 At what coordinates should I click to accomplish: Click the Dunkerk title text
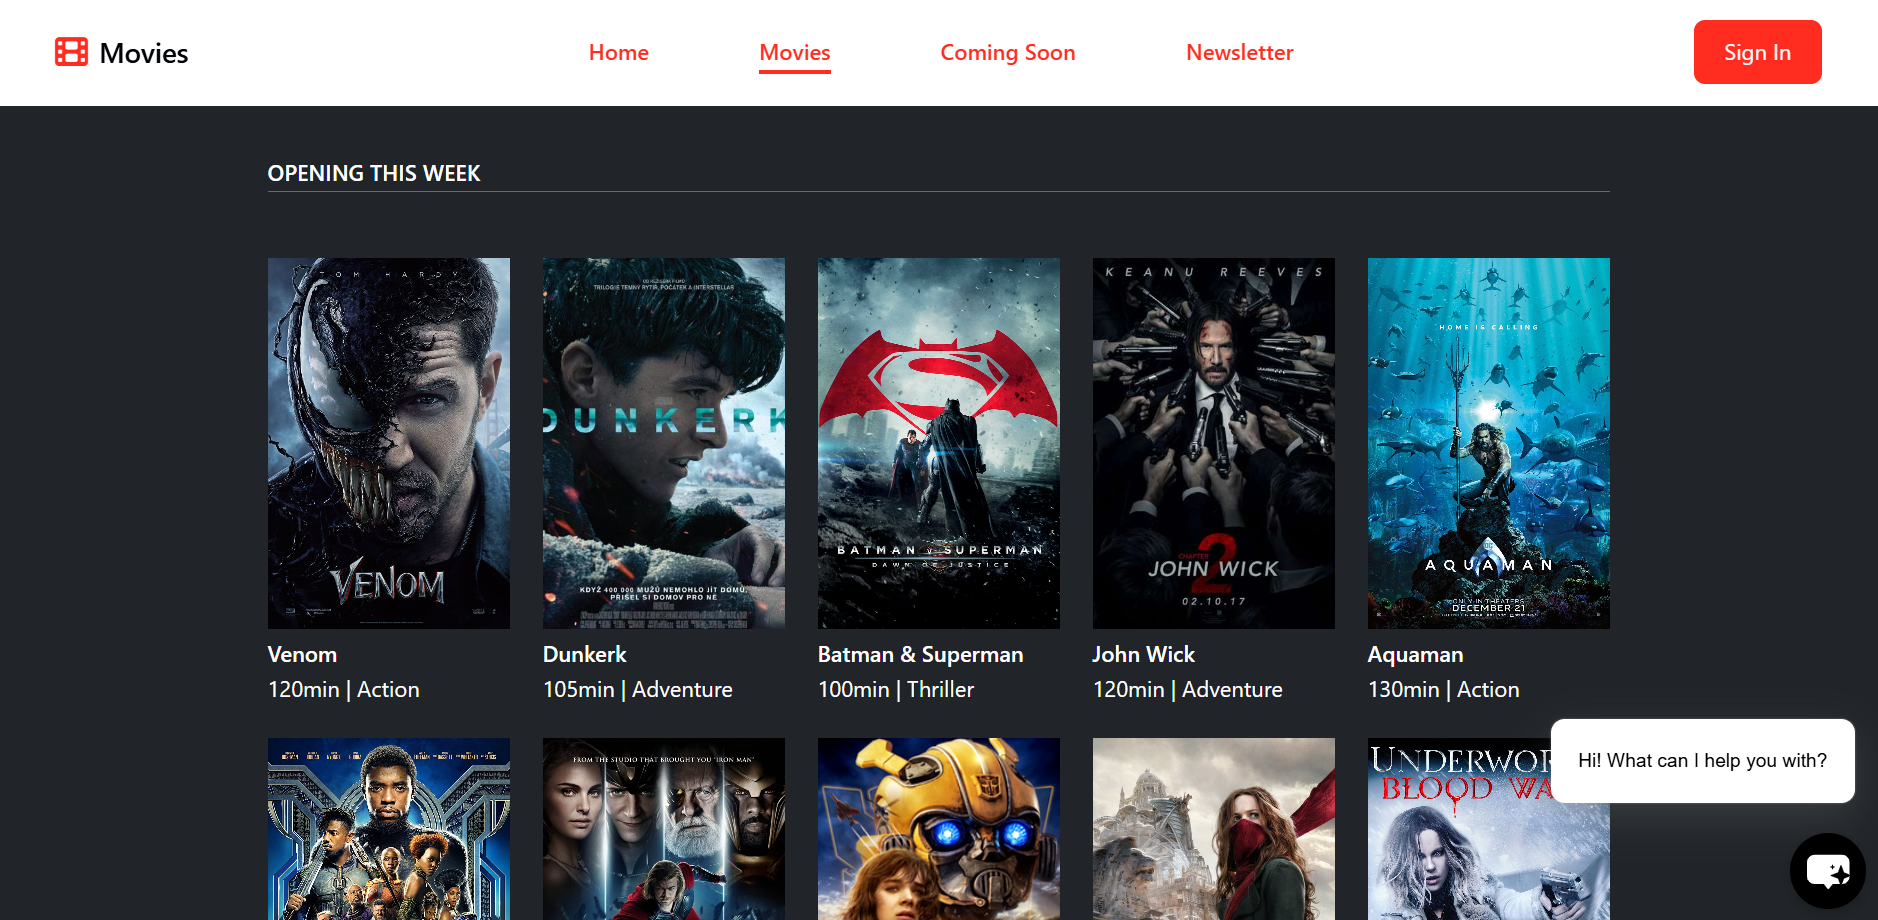click(x=584, y=654)
